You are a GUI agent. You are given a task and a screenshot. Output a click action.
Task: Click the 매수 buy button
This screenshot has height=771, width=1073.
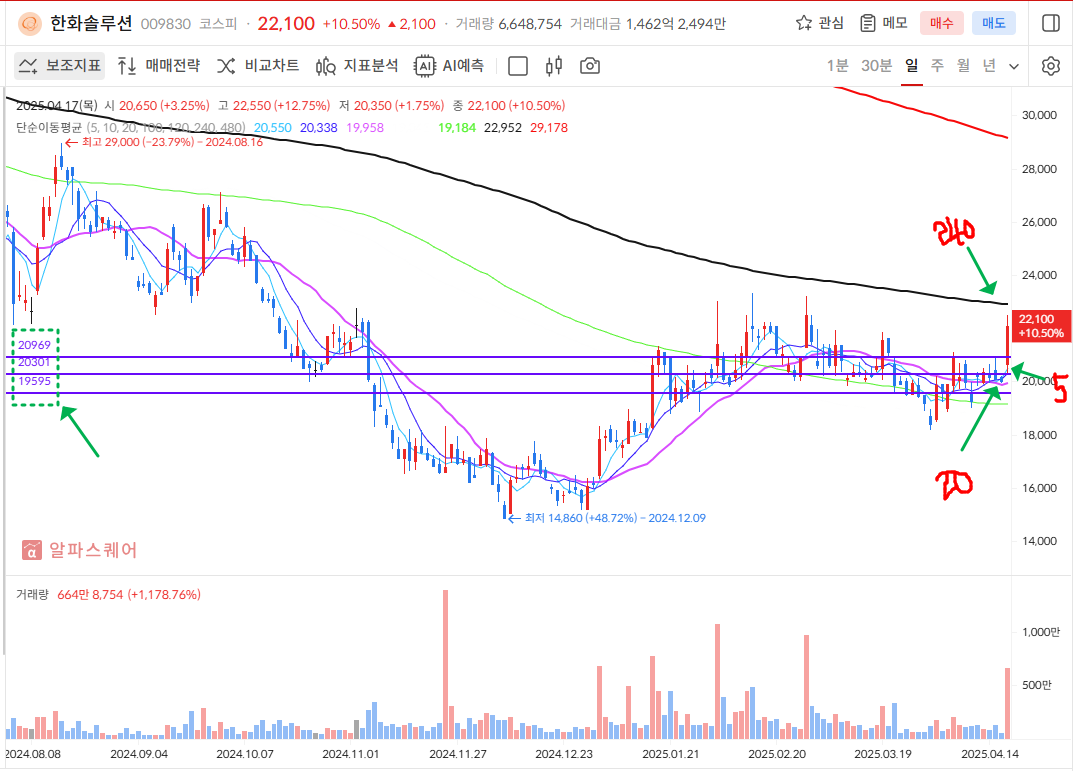942,23
